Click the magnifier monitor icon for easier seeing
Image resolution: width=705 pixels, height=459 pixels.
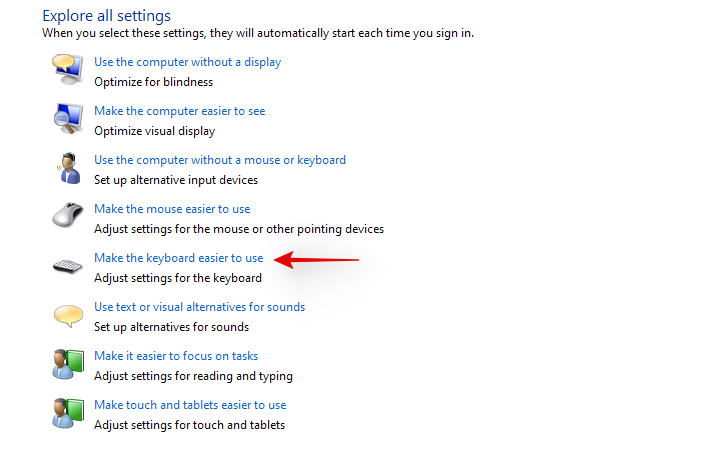(x=68, y=119)
